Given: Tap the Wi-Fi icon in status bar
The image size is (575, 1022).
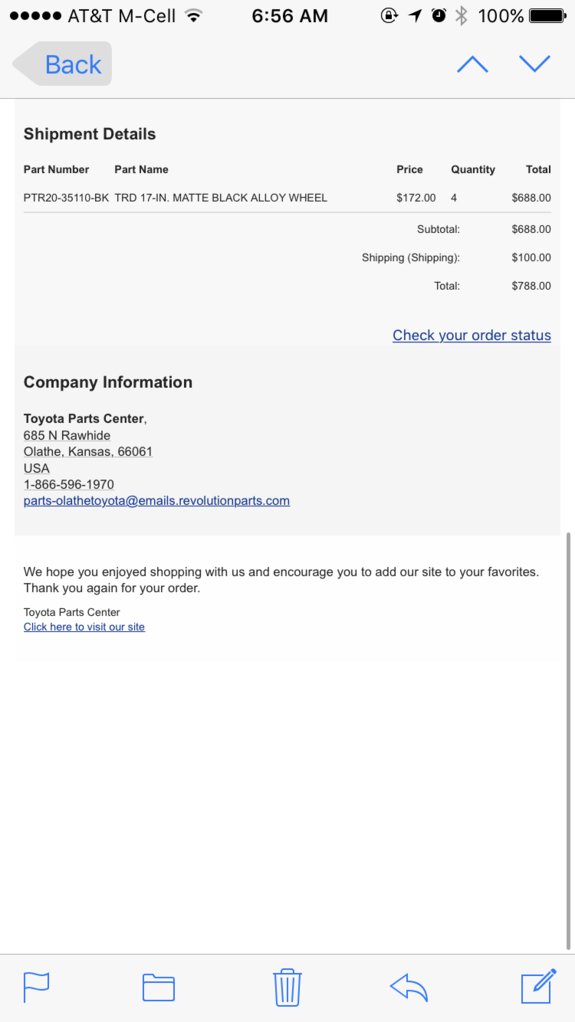Looking at the screenshot, I should pos(193,16).
